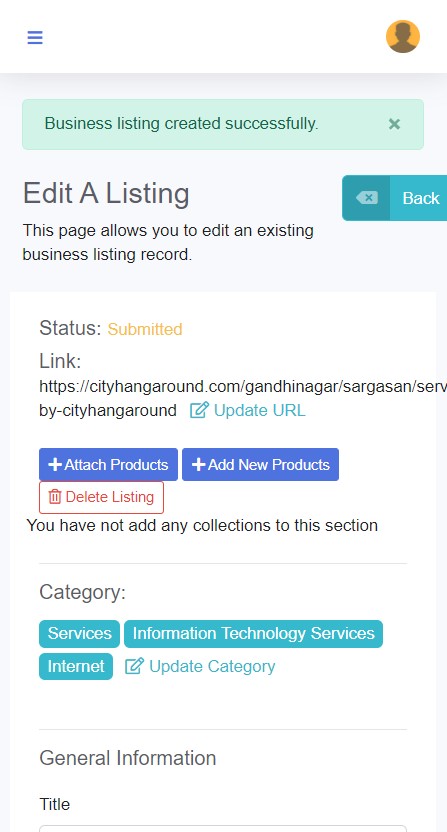Click the backspace icon on Back button
The image size is (447, 832).
(367, 198)
